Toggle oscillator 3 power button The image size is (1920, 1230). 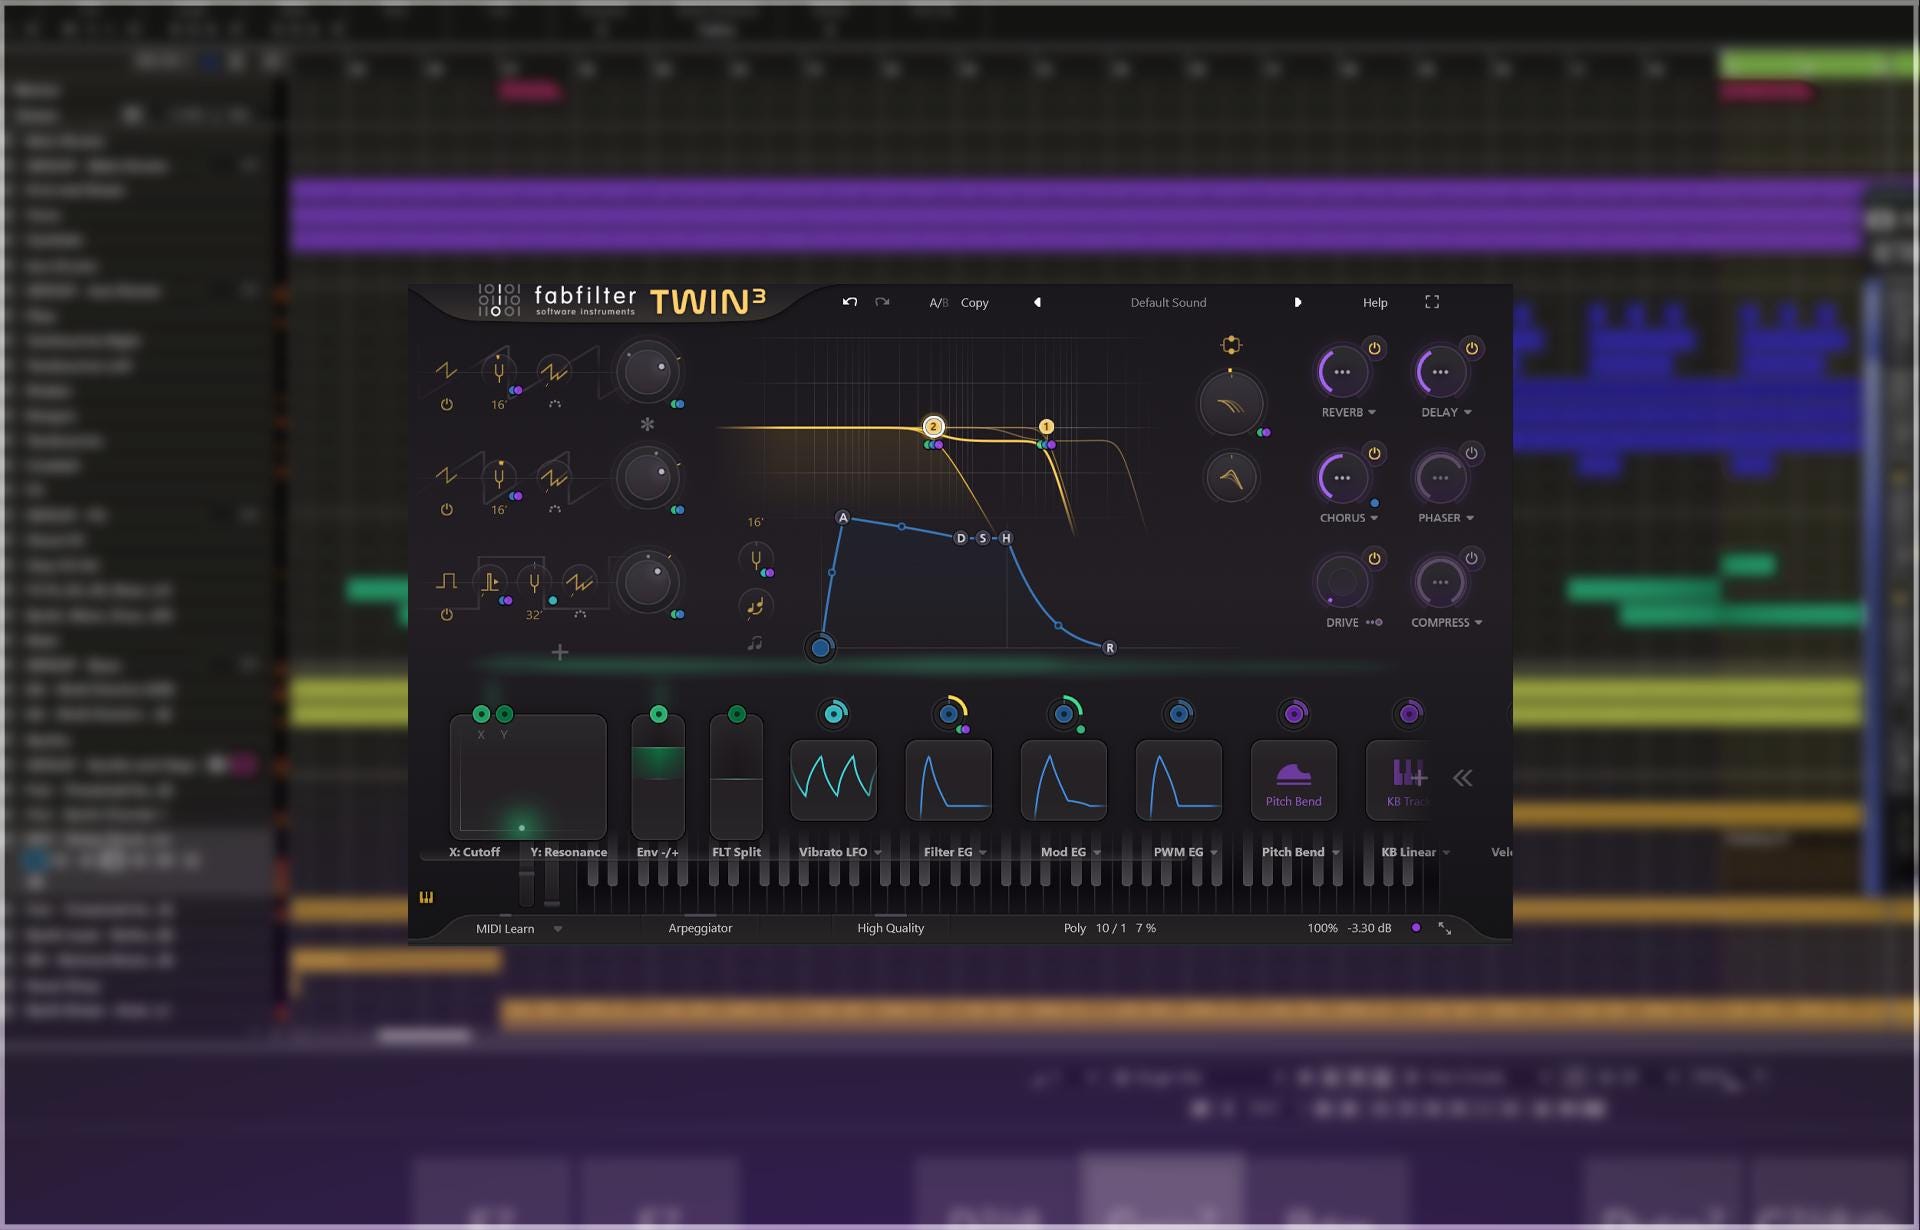pyautogui.click(x=446, y=615)
